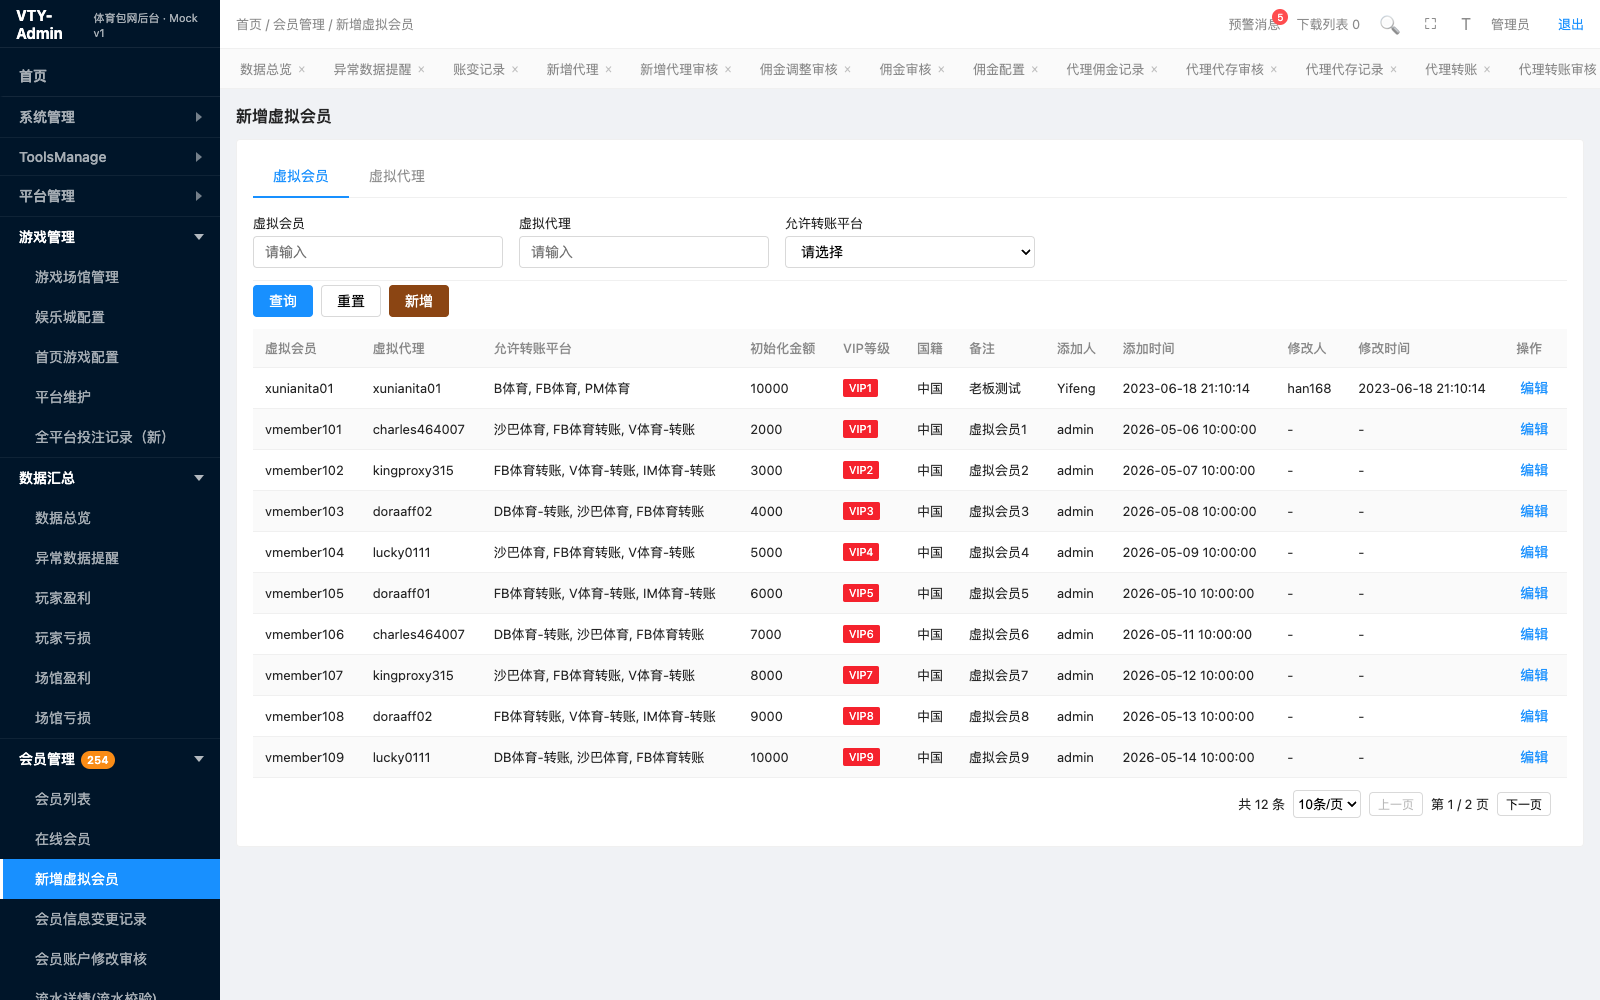Click VIP5 badge in vmember105 row

tap(860, 593)
